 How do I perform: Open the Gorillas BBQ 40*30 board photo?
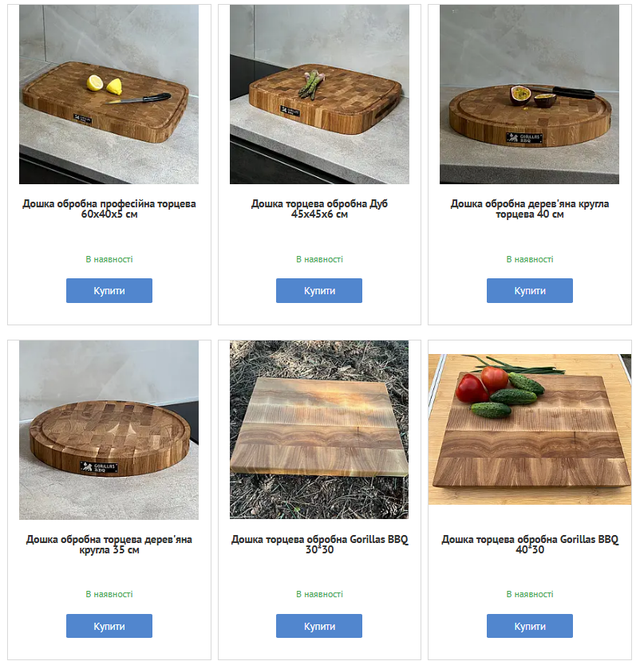tap(530, 429)
